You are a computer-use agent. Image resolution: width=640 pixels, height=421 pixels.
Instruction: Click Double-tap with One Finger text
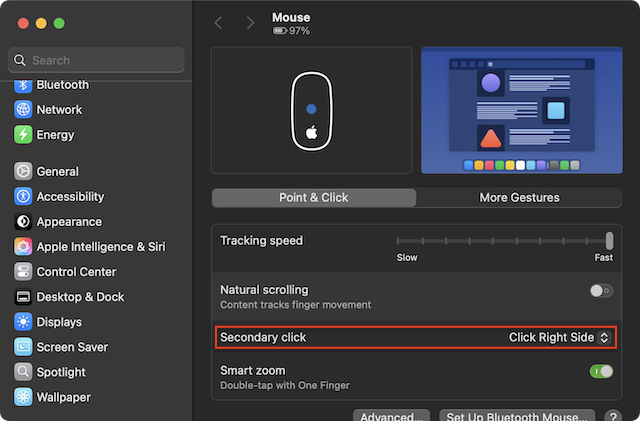pos(285,385)
